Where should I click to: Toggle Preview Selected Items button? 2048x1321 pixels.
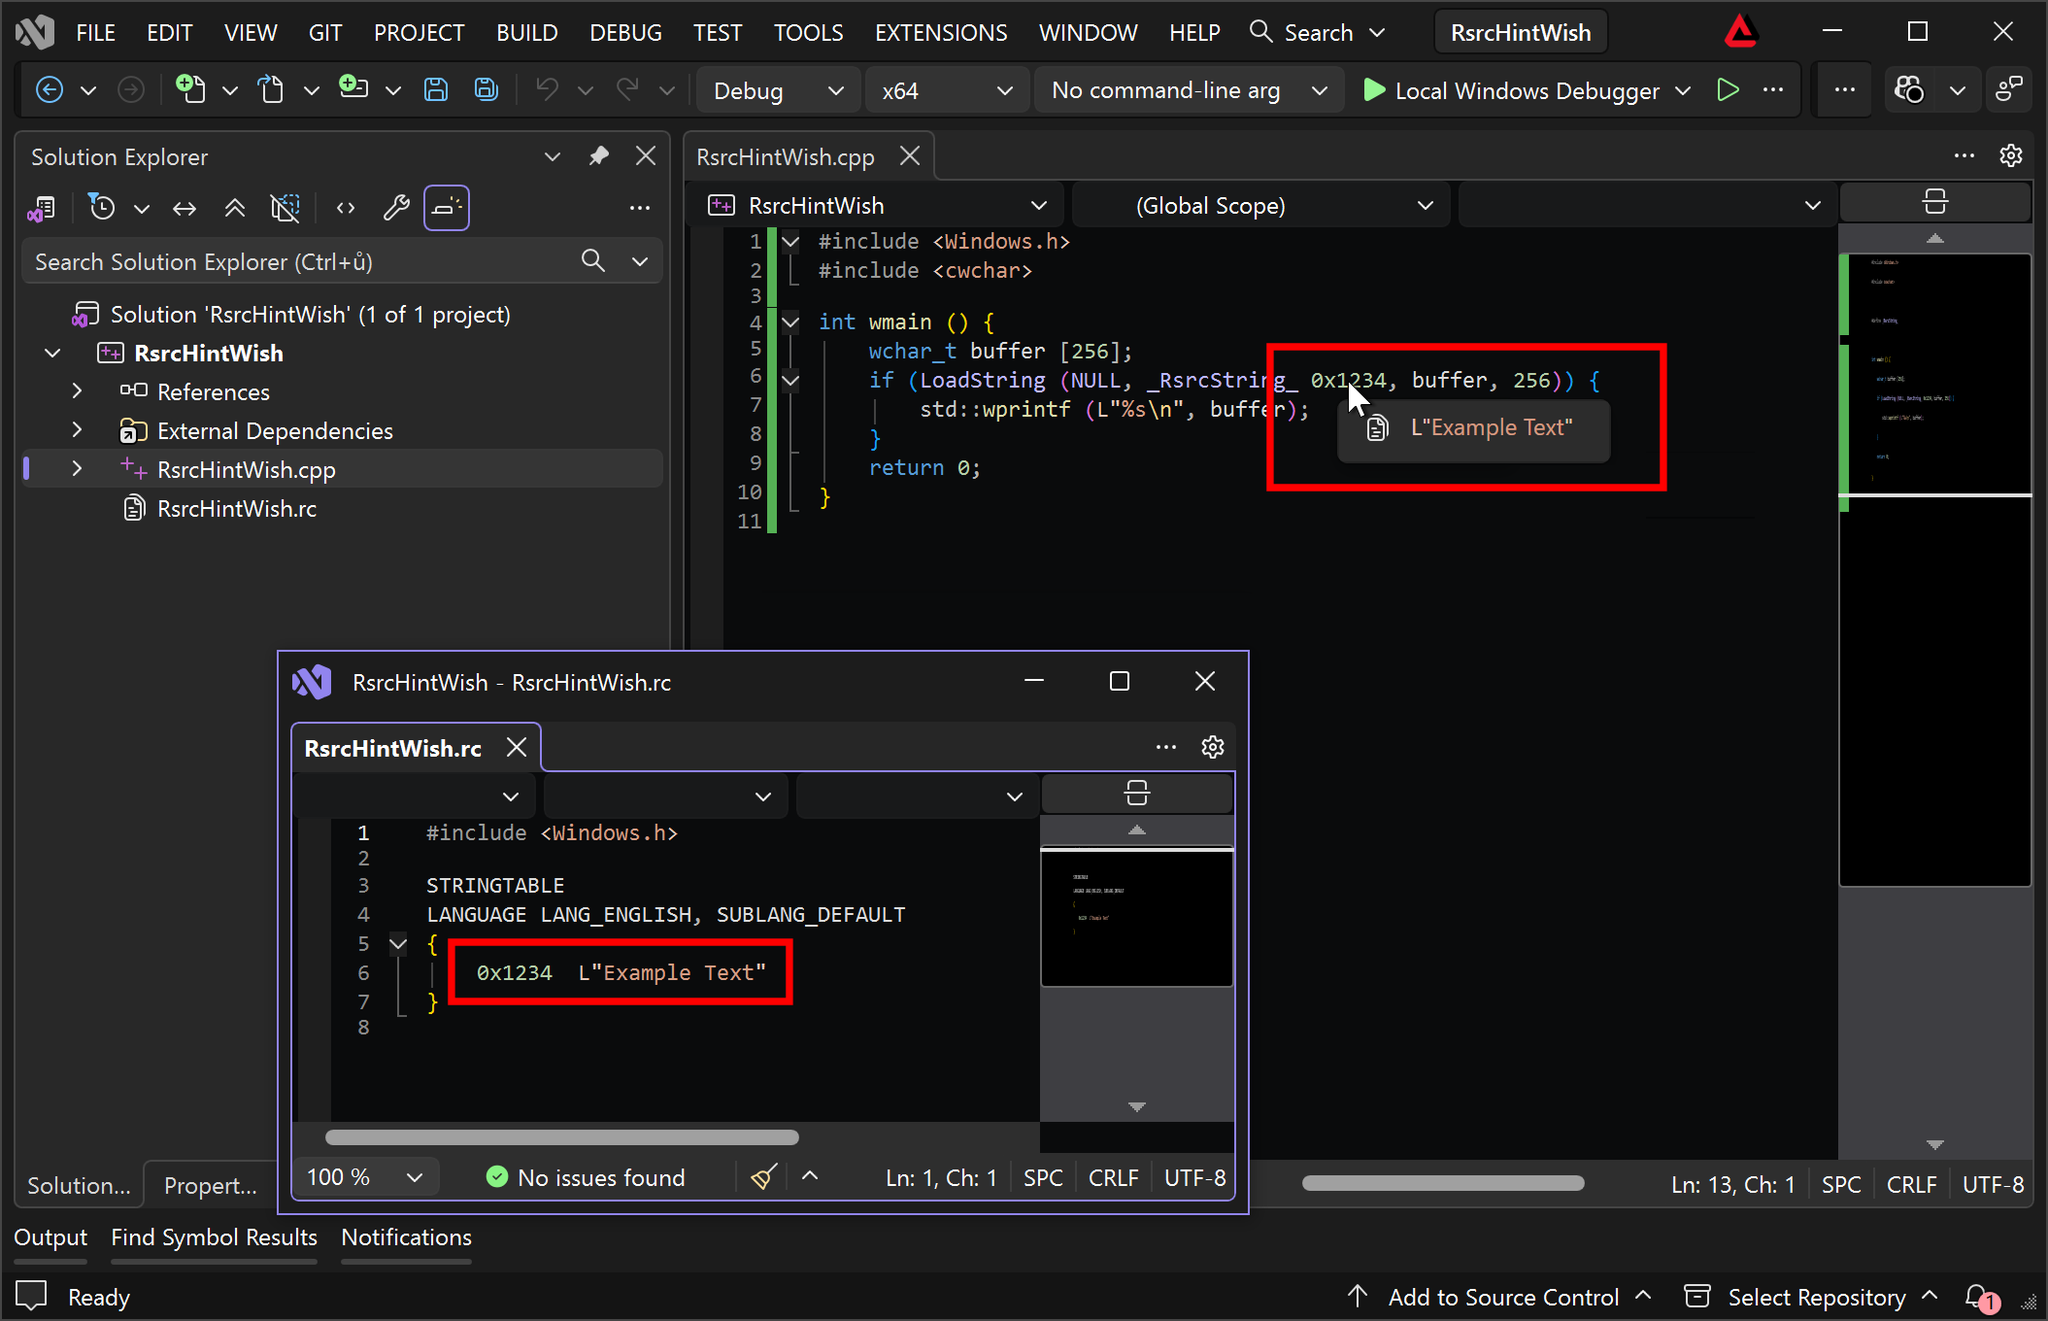(x=446, y=208)
